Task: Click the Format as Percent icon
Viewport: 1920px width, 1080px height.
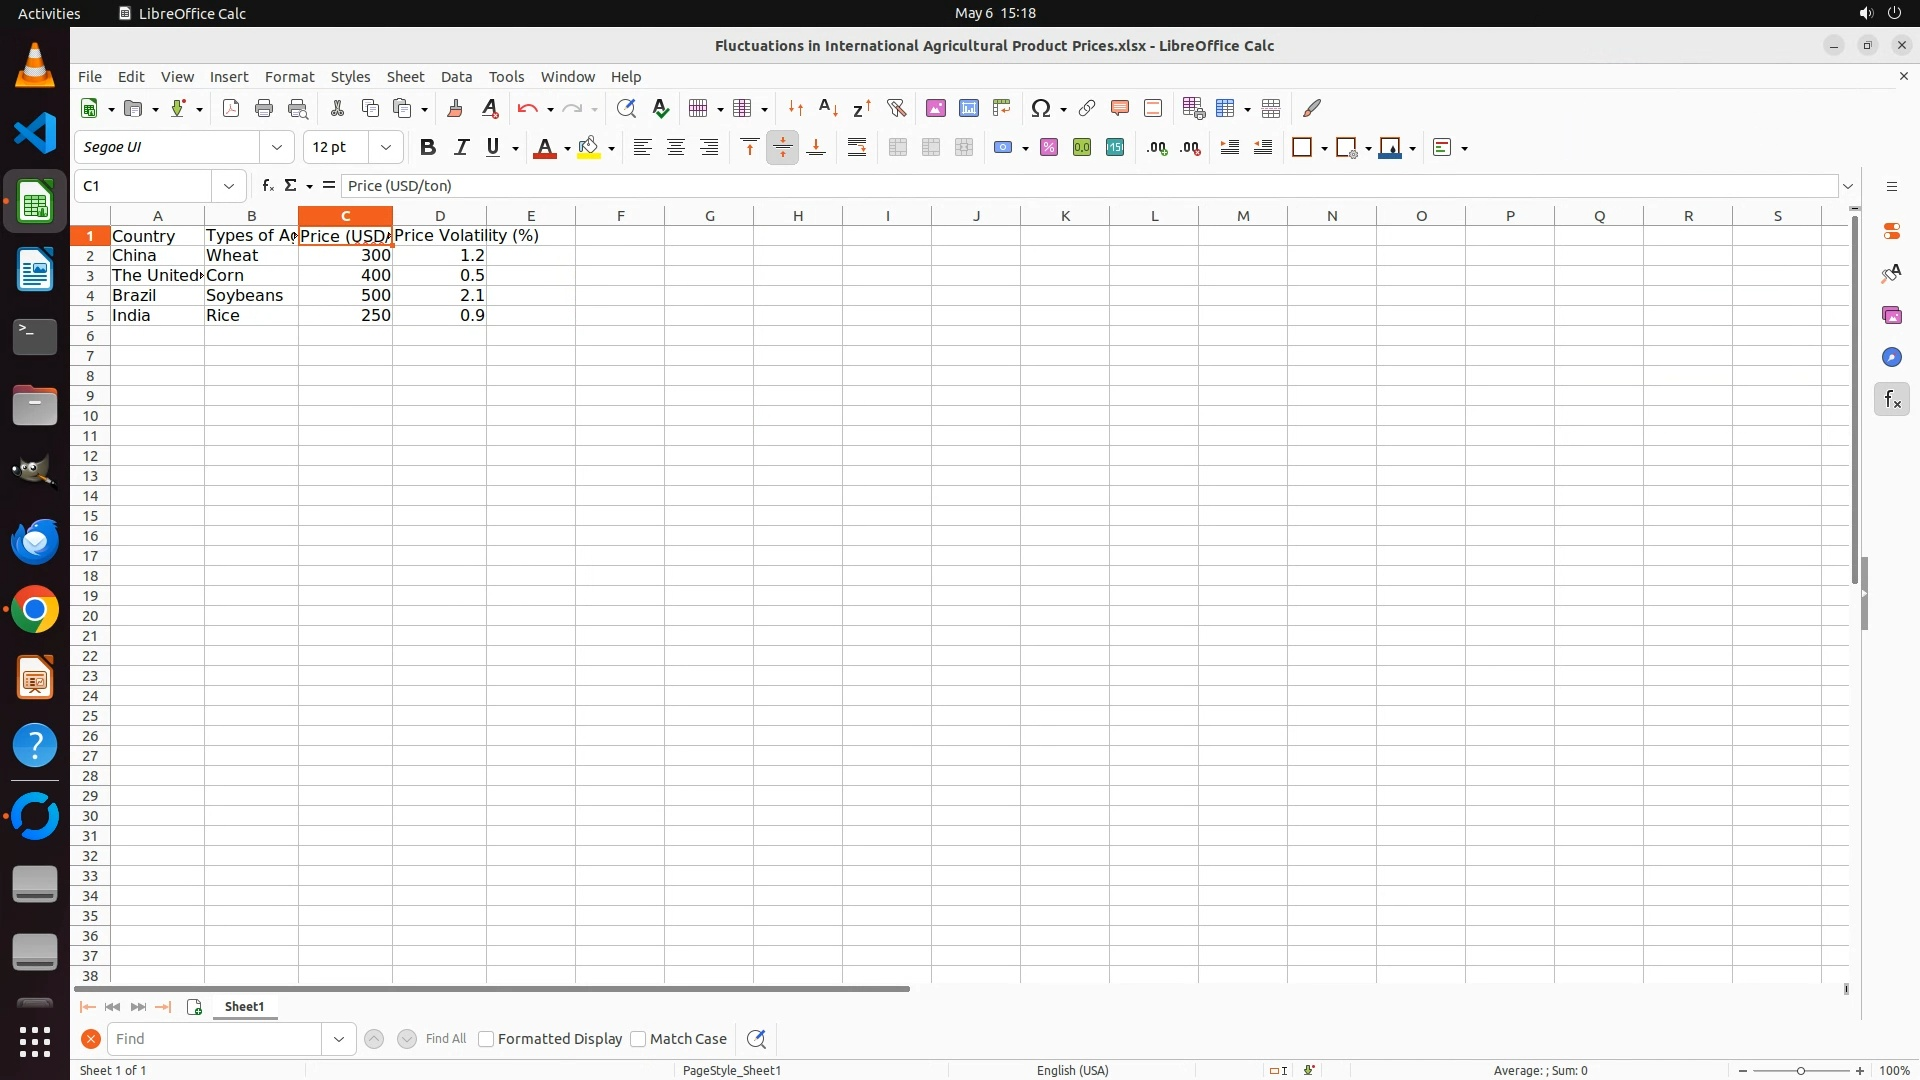Action: point(1048,148)
